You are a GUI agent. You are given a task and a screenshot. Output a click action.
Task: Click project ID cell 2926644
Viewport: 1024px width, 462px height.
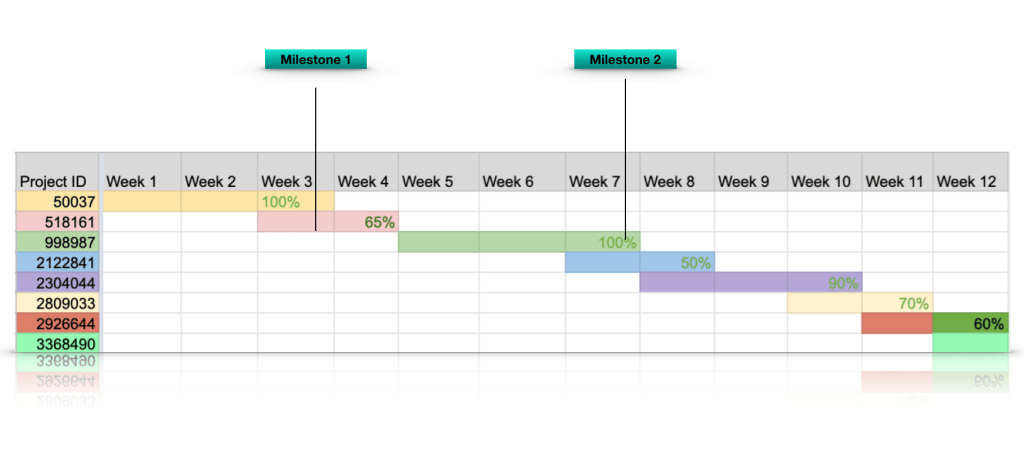pyautogui.click(x=57, y=322)
